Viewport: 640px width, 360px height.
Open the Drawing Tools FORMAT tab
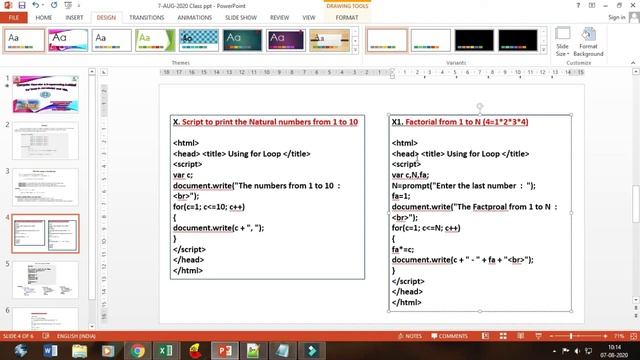tap(347, 18)
